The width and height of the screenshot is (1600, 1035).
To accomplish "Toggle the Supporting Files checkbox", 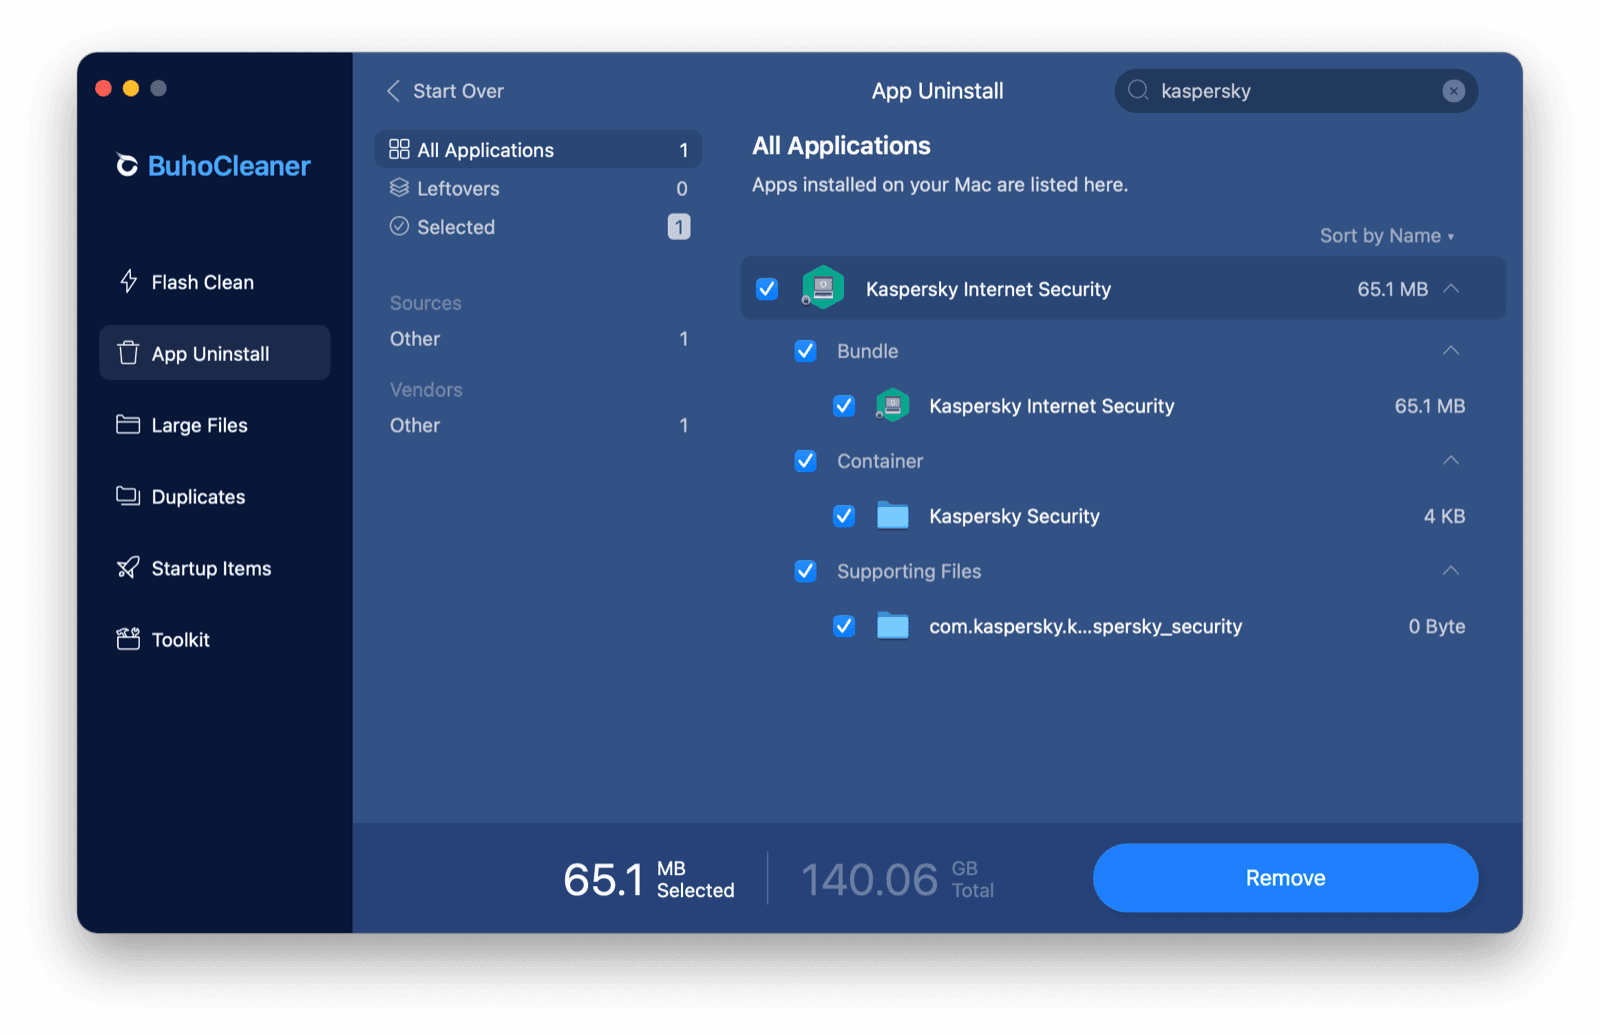I will point(806,571).
